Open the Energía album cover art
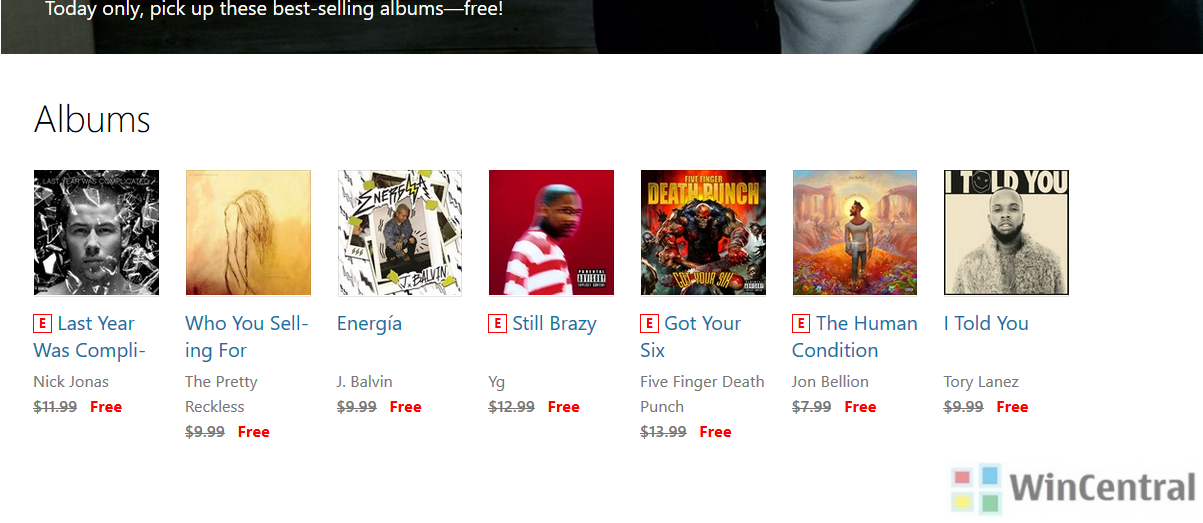 point(400,233)
